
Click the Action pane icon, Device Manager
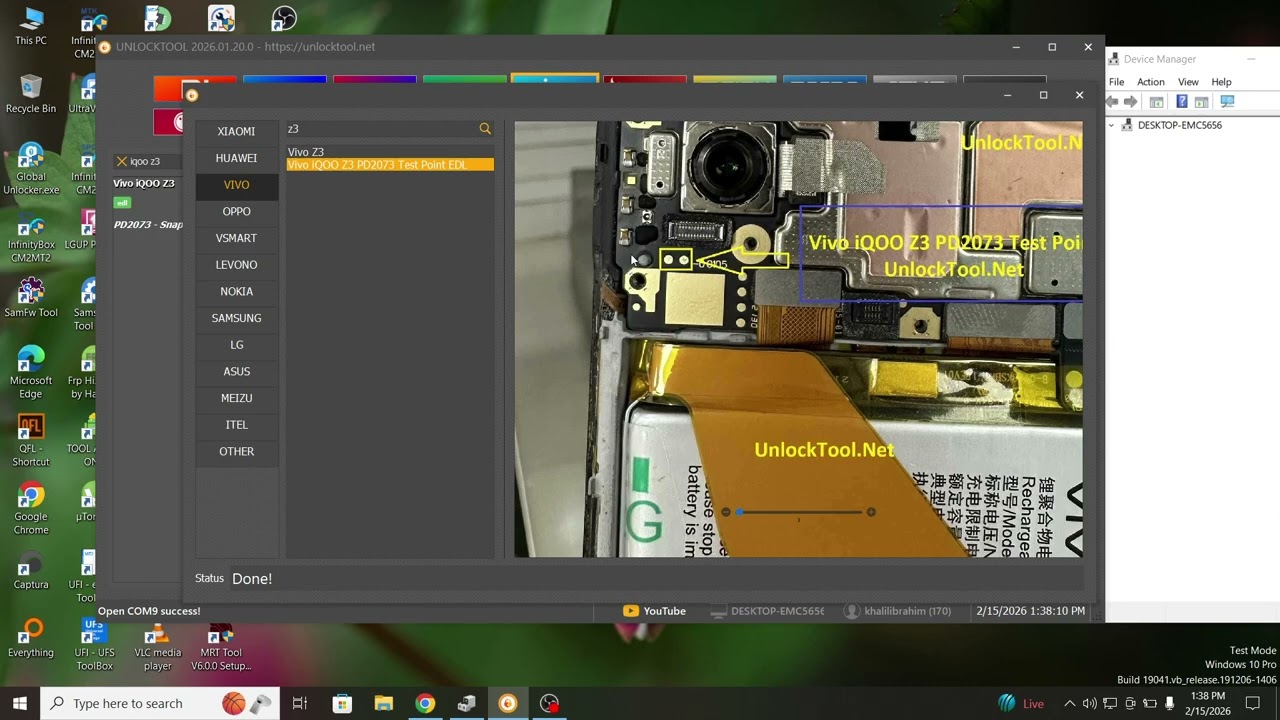tap(1201, 102)
